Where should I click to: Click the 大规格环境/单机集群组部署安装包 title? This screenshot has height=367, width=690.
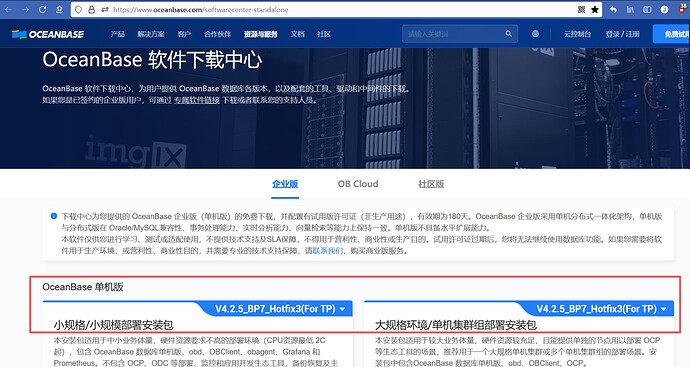(455, 325)
